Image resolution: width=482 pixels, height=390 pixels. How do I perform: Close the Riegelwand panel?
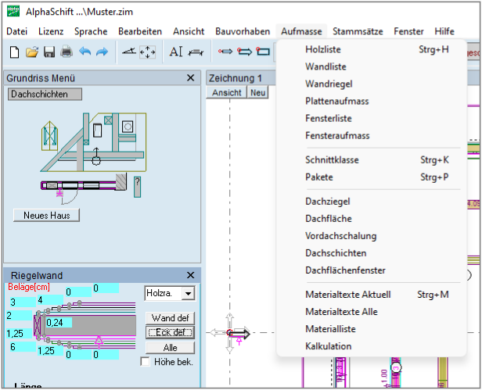190,275
